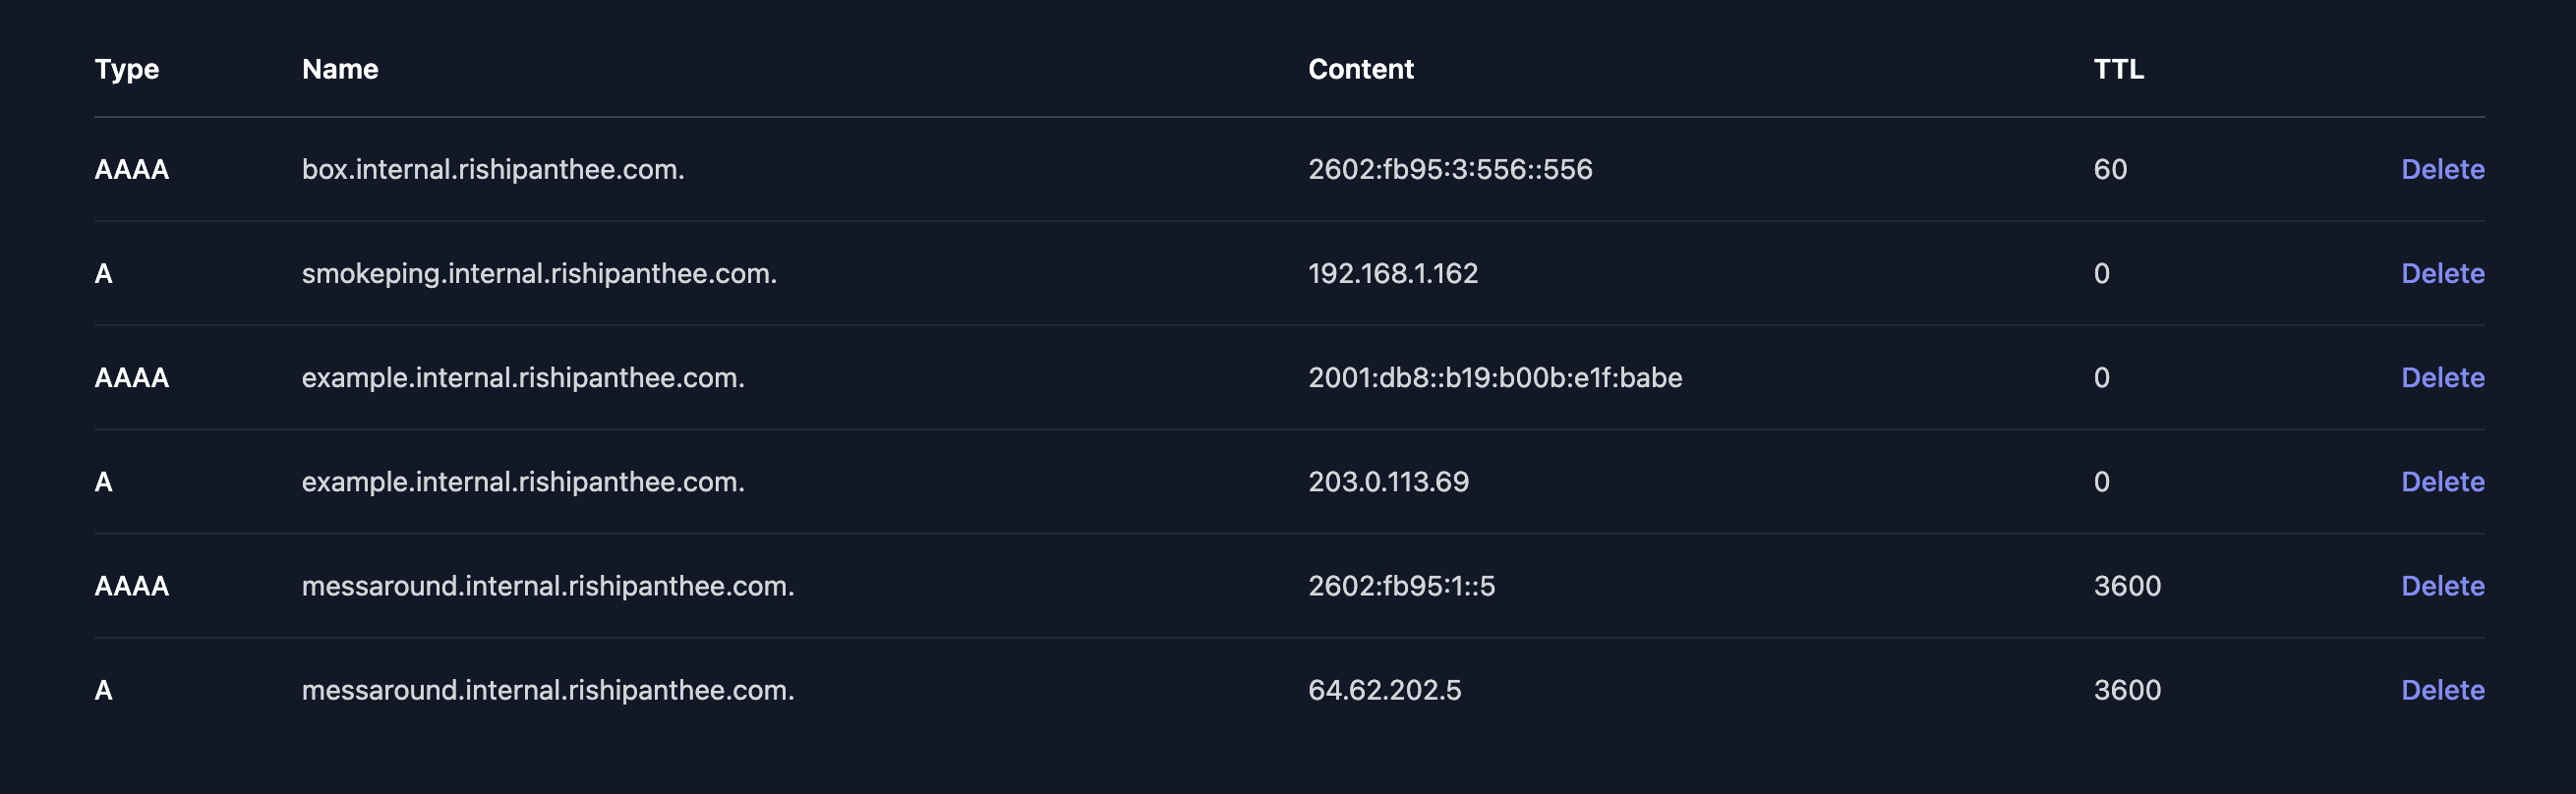Click the TTL value 60
2576x794 pixels.
point(2110,169)
